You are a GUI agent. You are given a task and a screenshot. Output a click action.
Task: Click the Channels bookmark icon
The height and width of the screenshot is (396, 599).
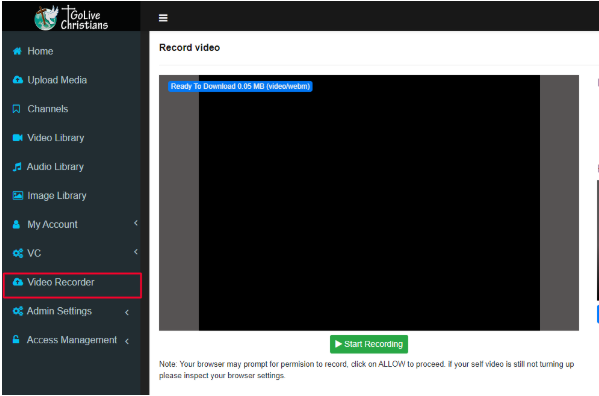tap(16, 109)
